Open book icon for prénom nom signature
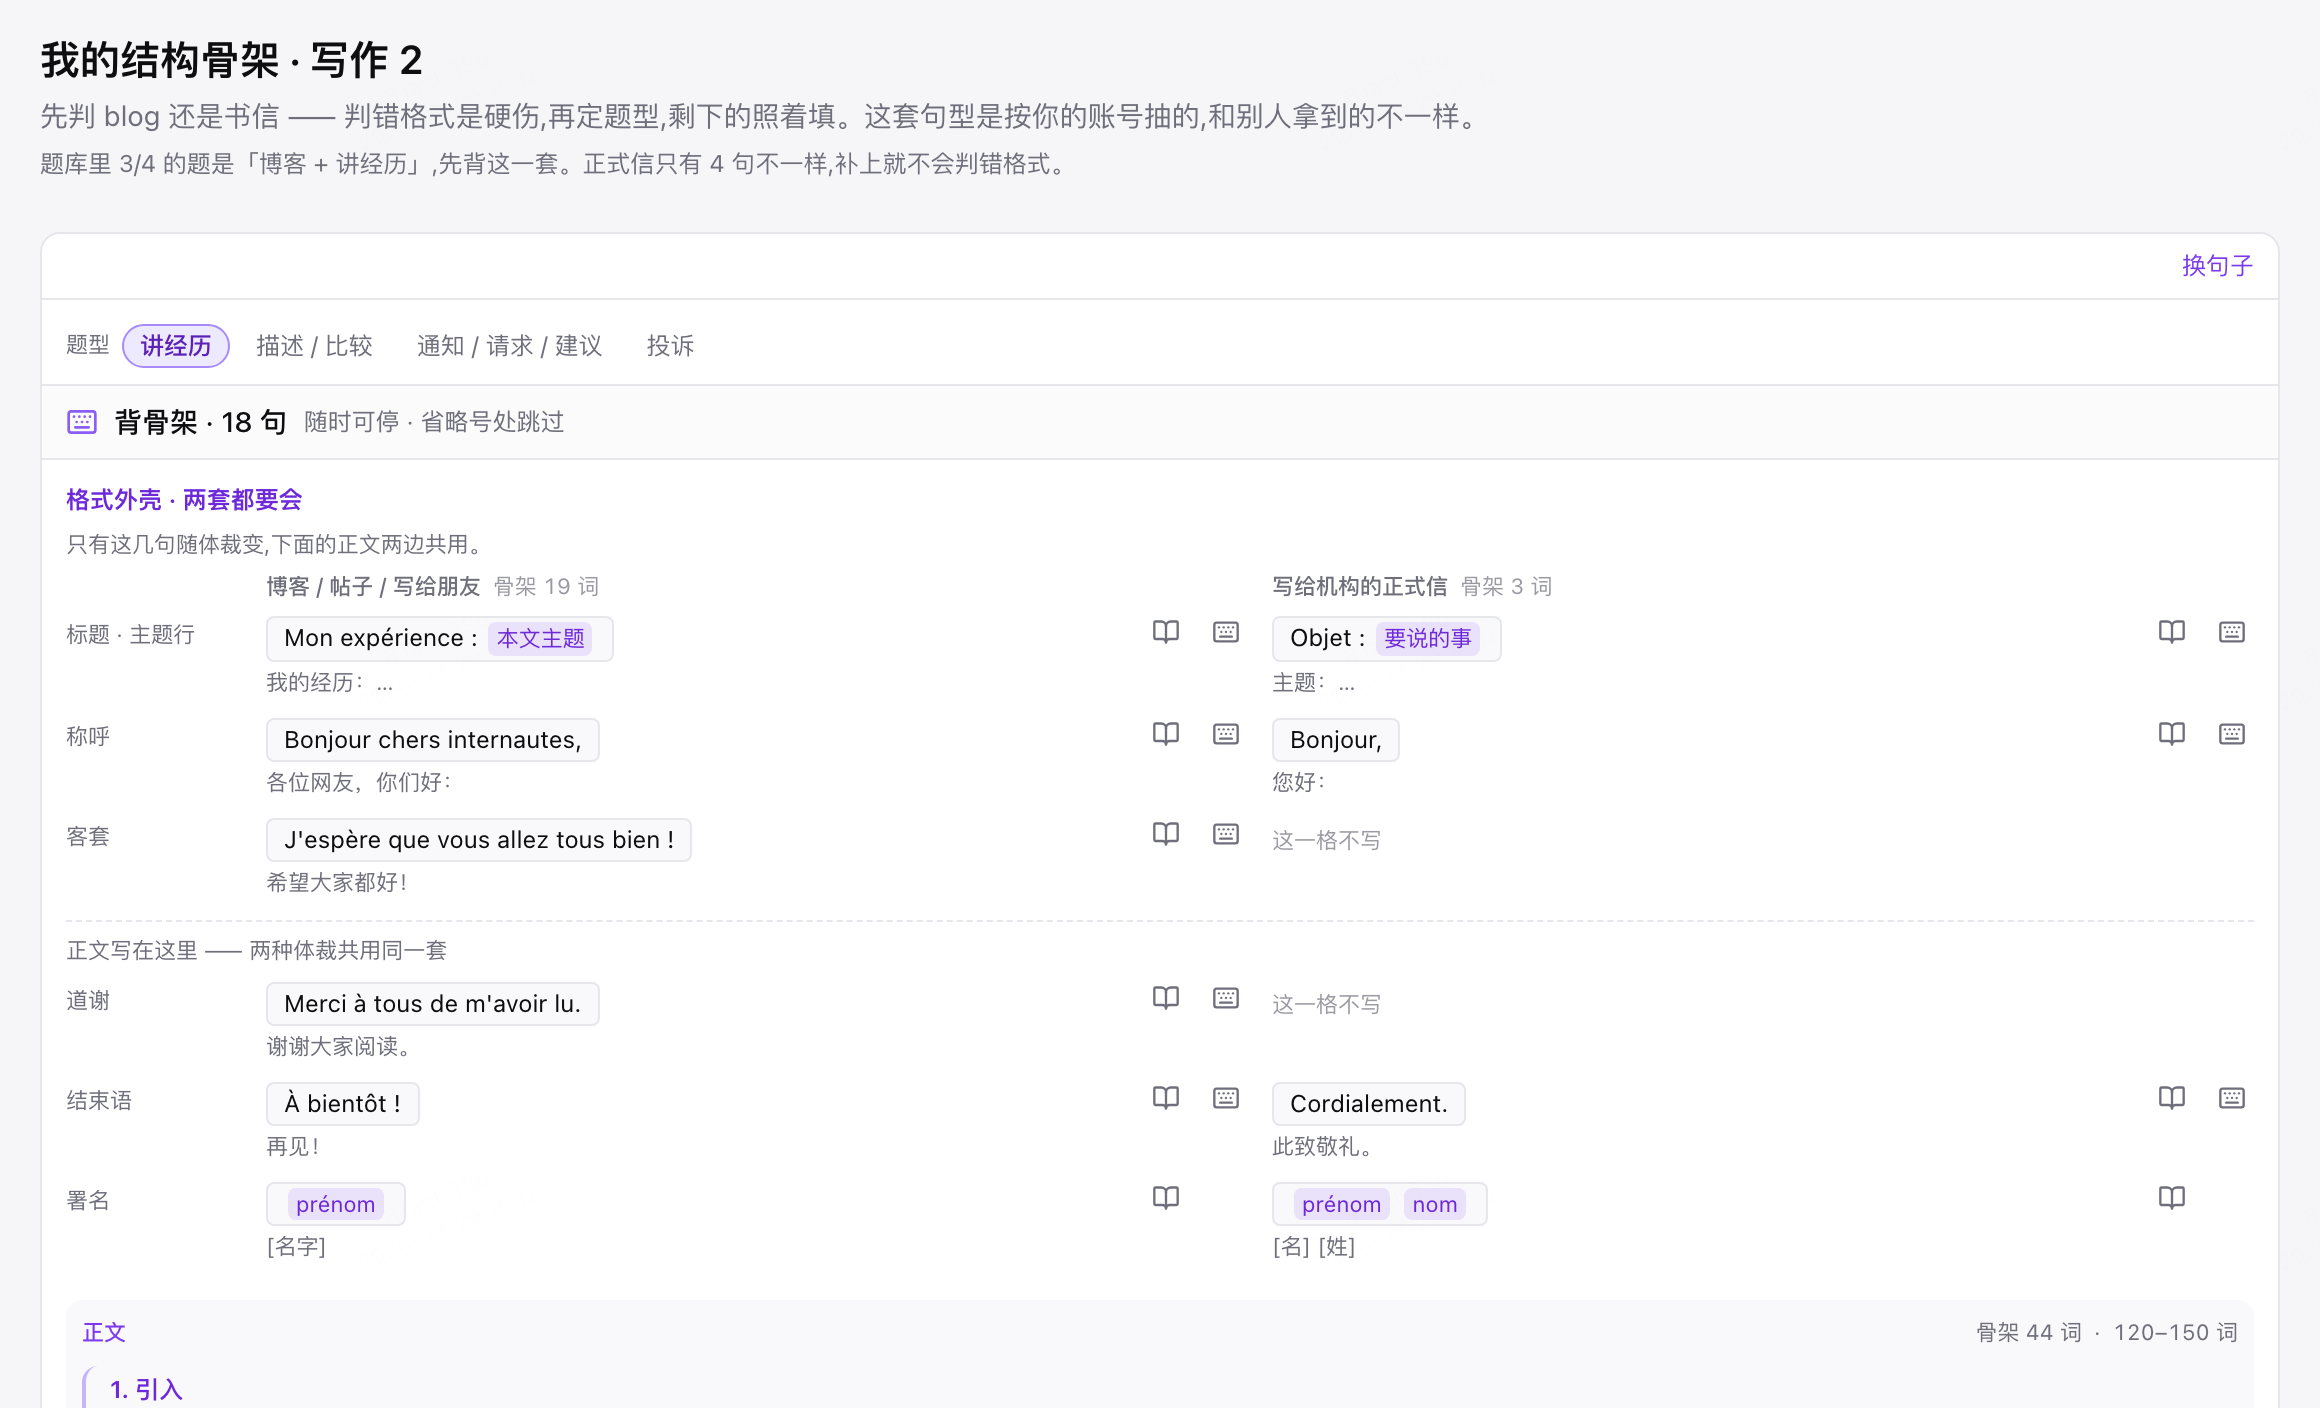This screenshot has width=2320, height=1408. pos(2172,1198)
